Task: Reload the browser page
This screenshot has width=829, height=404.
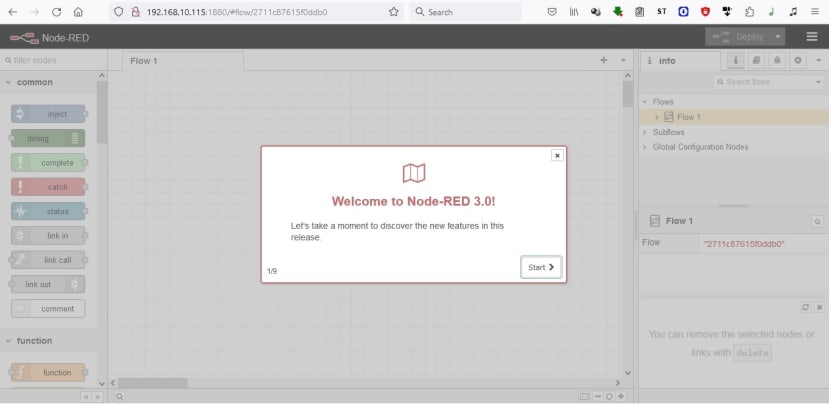Action: (57, 12)
